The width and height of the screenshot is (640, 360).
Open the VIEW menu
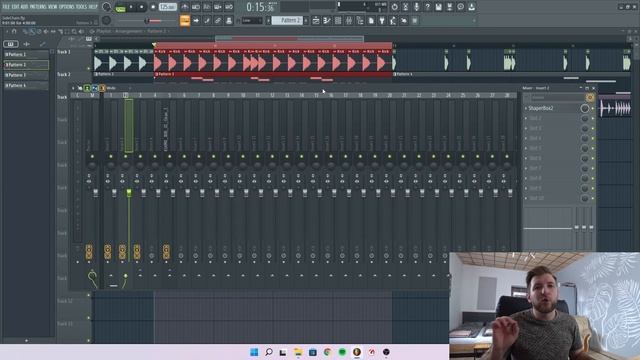(53, 7)
